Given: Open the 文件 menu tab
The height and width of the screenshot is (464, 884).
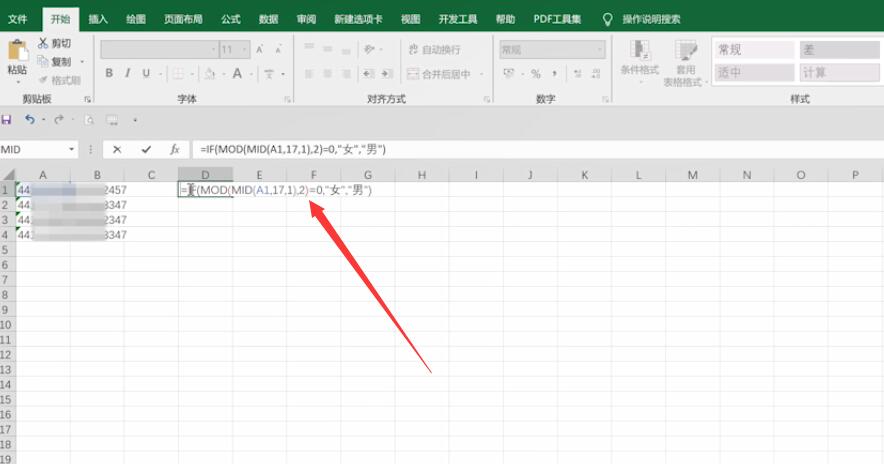Looking at the screenshot, I should pyautogui.click(x=17, y=19).
